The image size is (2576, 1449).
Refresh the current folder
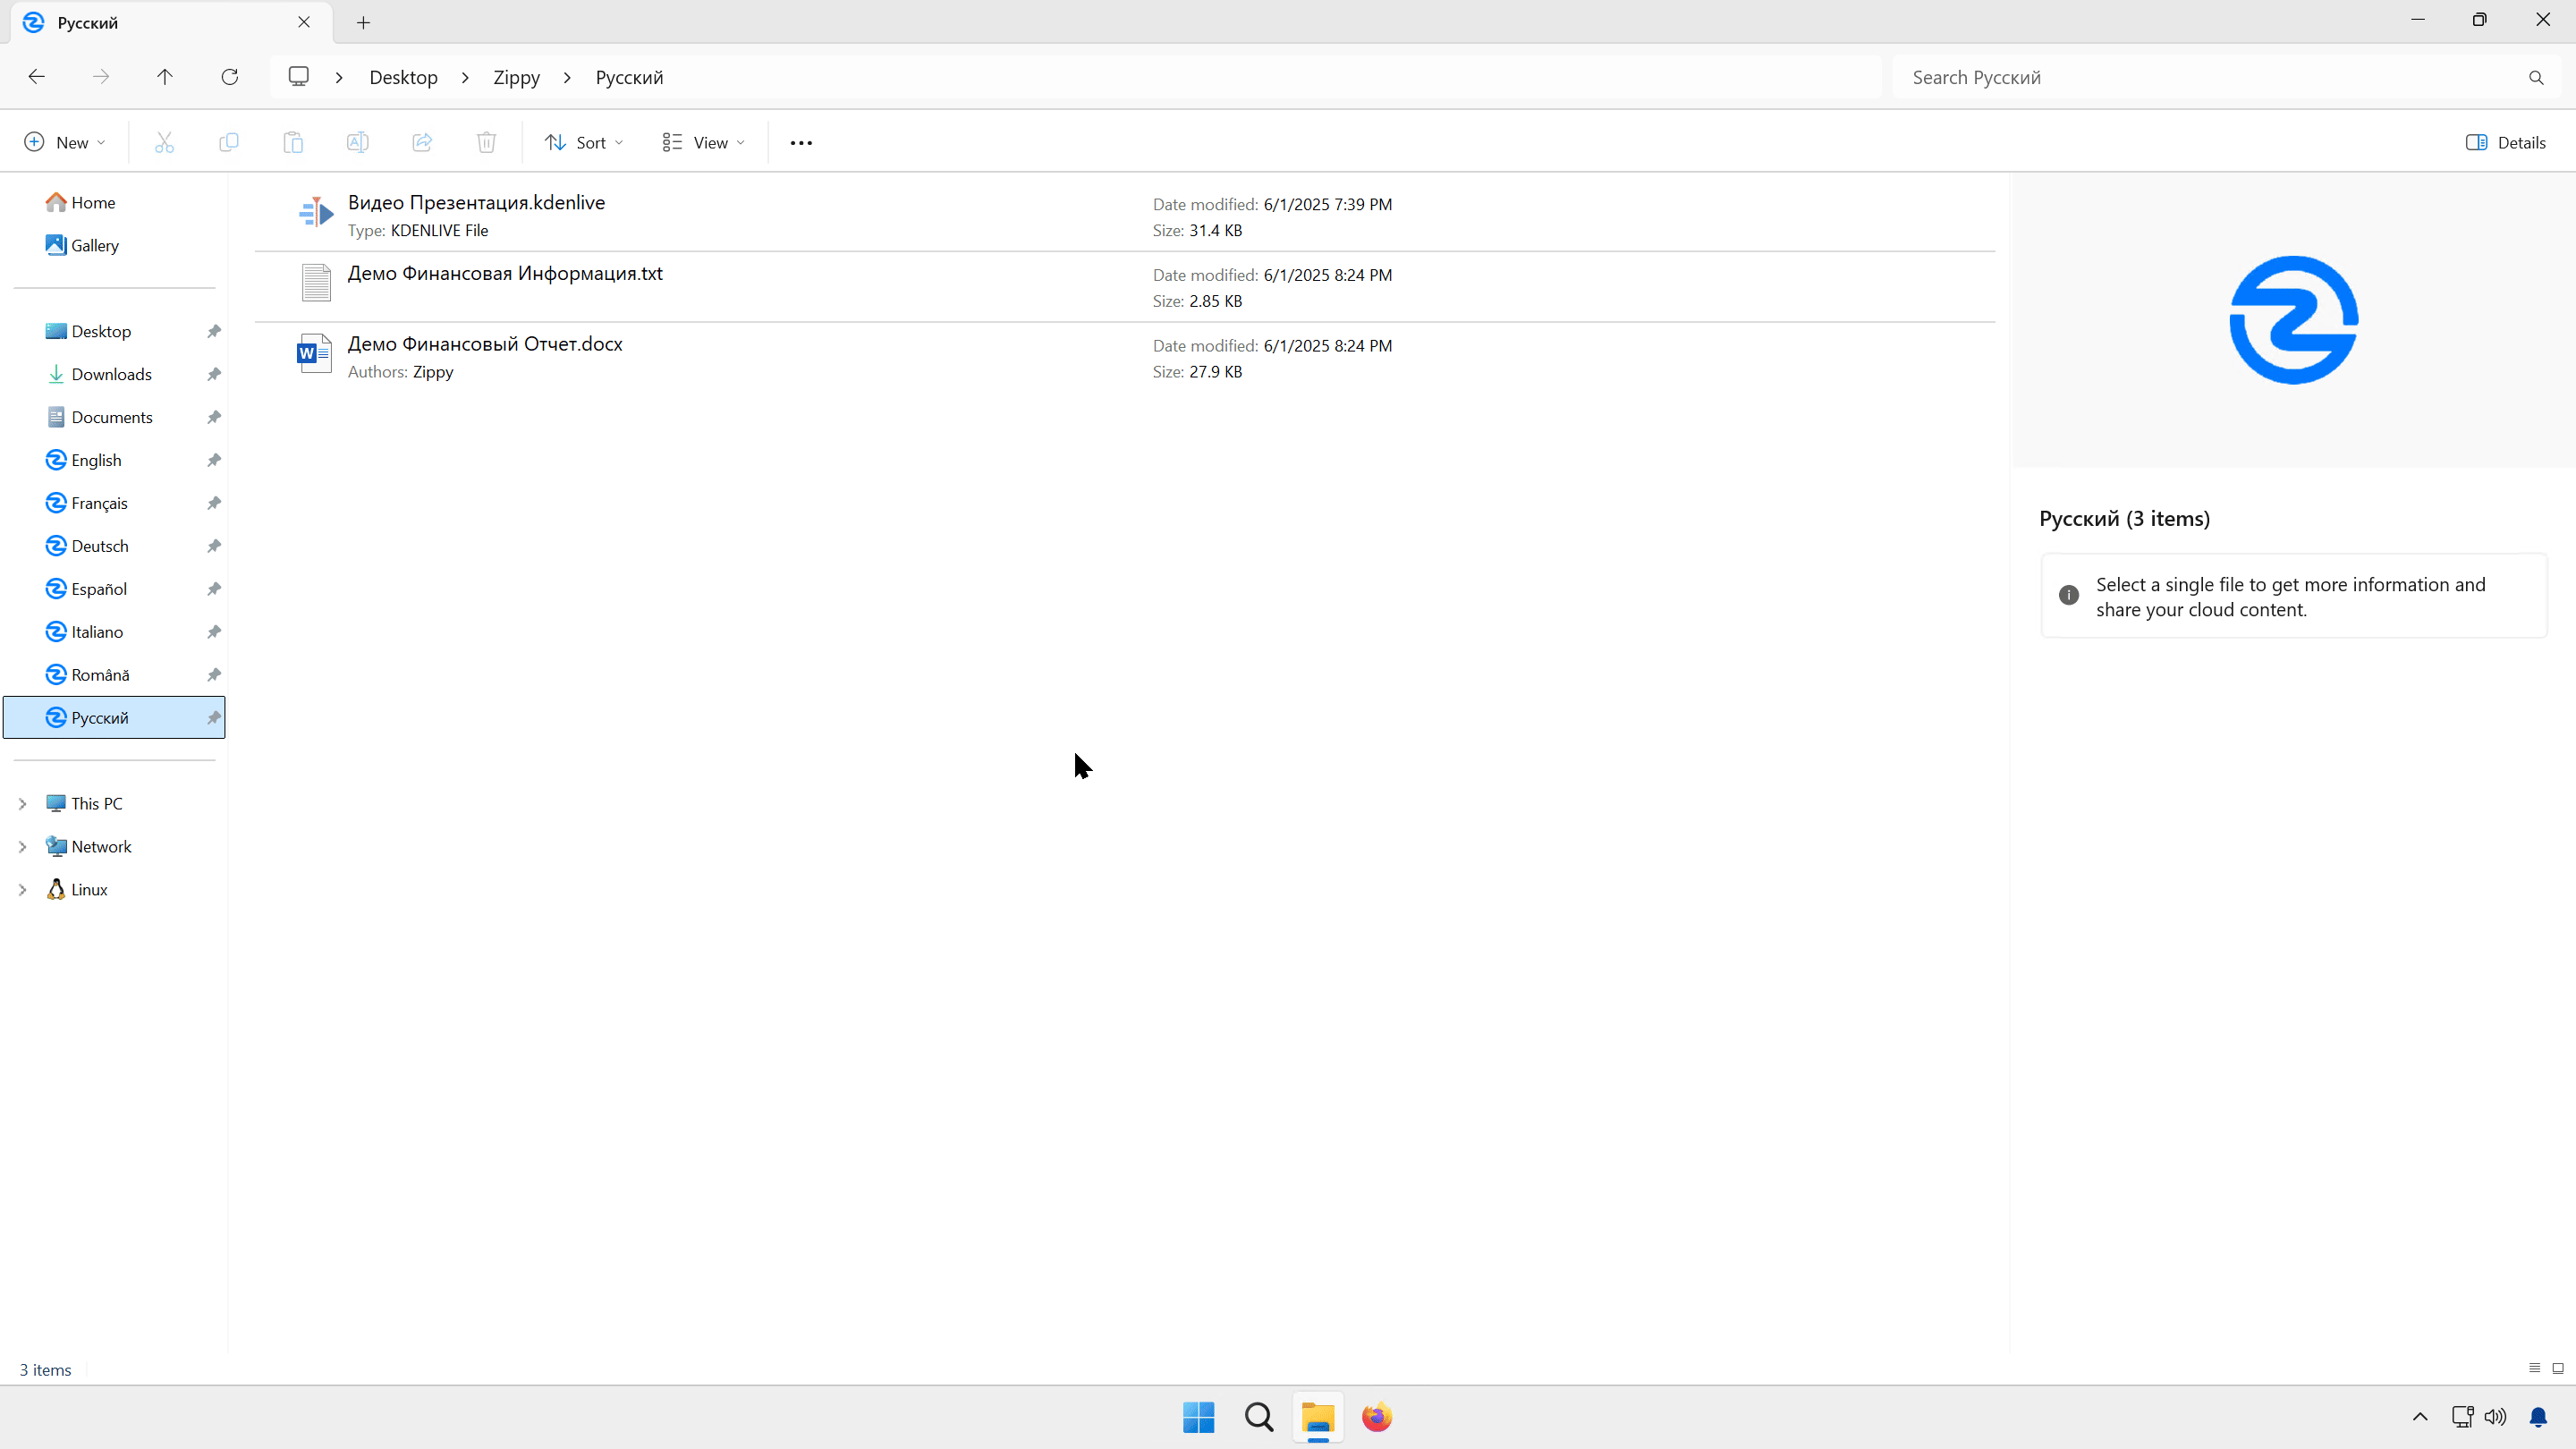coord(230,77)
